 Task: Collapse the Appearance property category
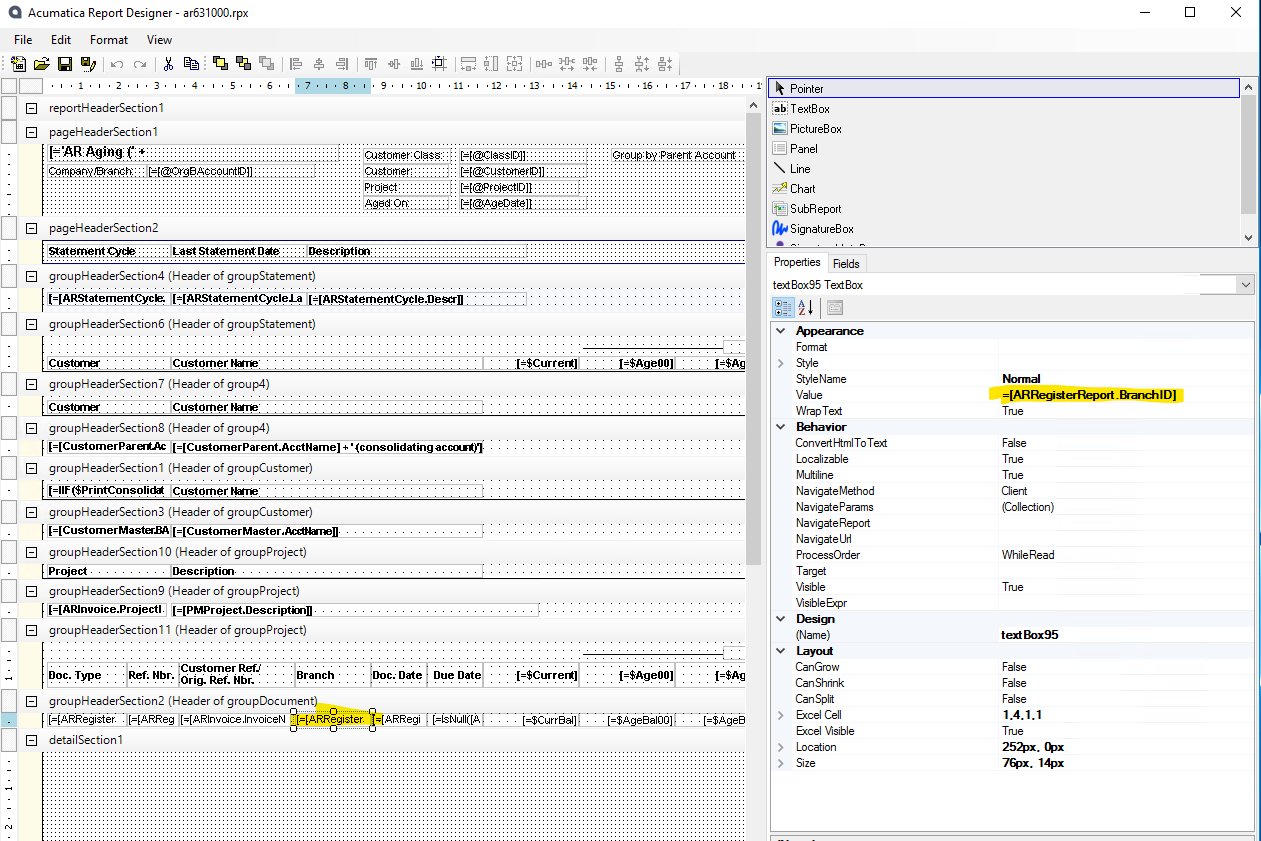point(781,330)
